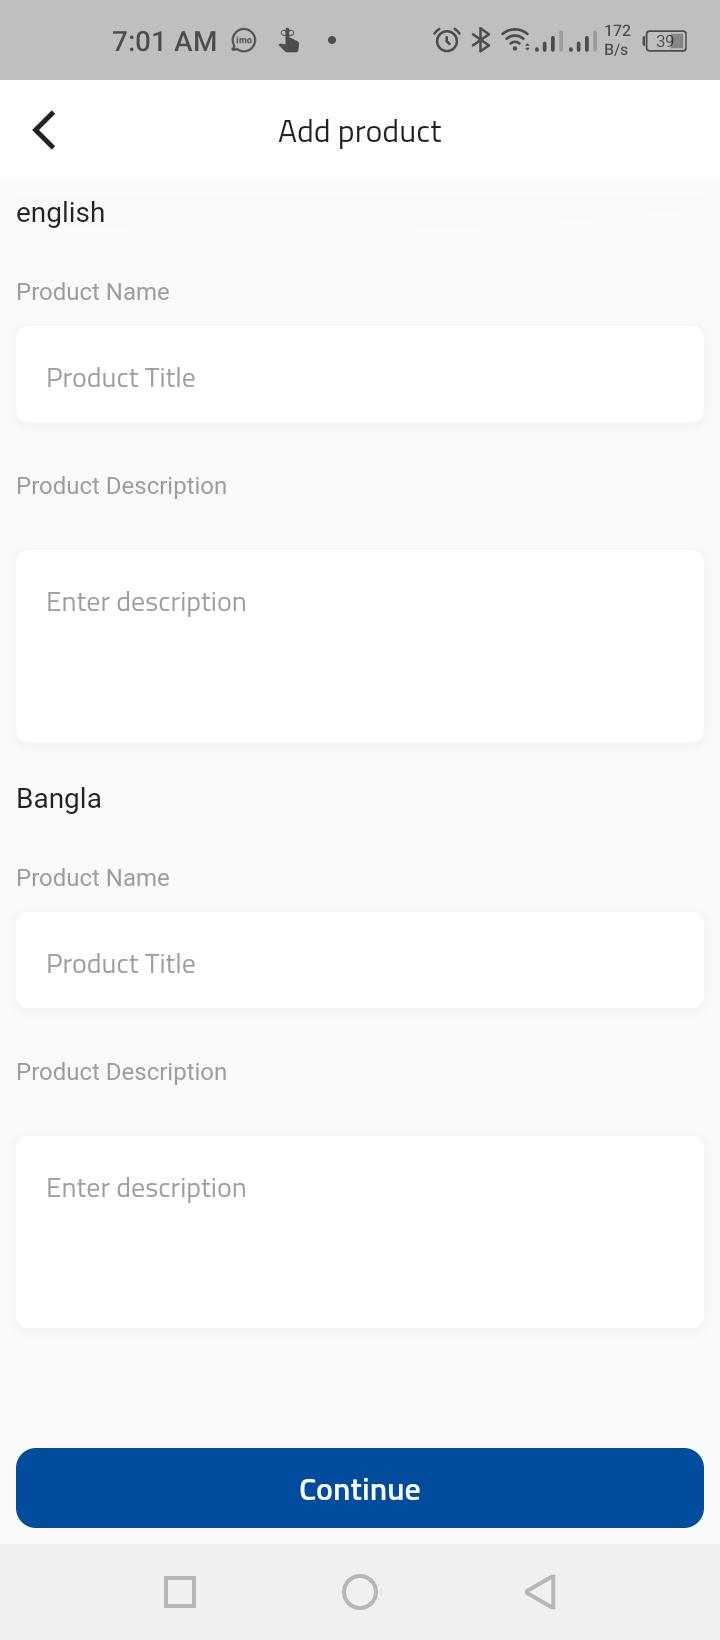Tap the english Product Name label
Image resolution: width=720 pixels, height=1640 pixels.
[x=93, y=291]
